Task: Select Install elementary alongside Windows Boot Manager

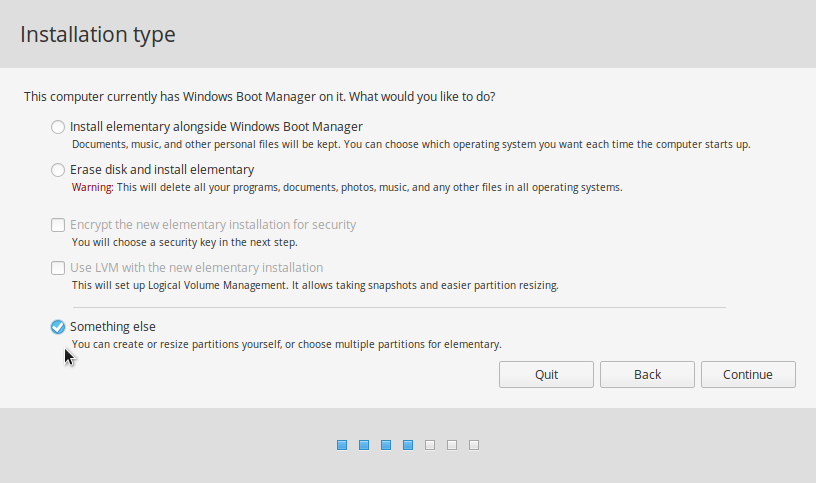Action: [58, 127]
